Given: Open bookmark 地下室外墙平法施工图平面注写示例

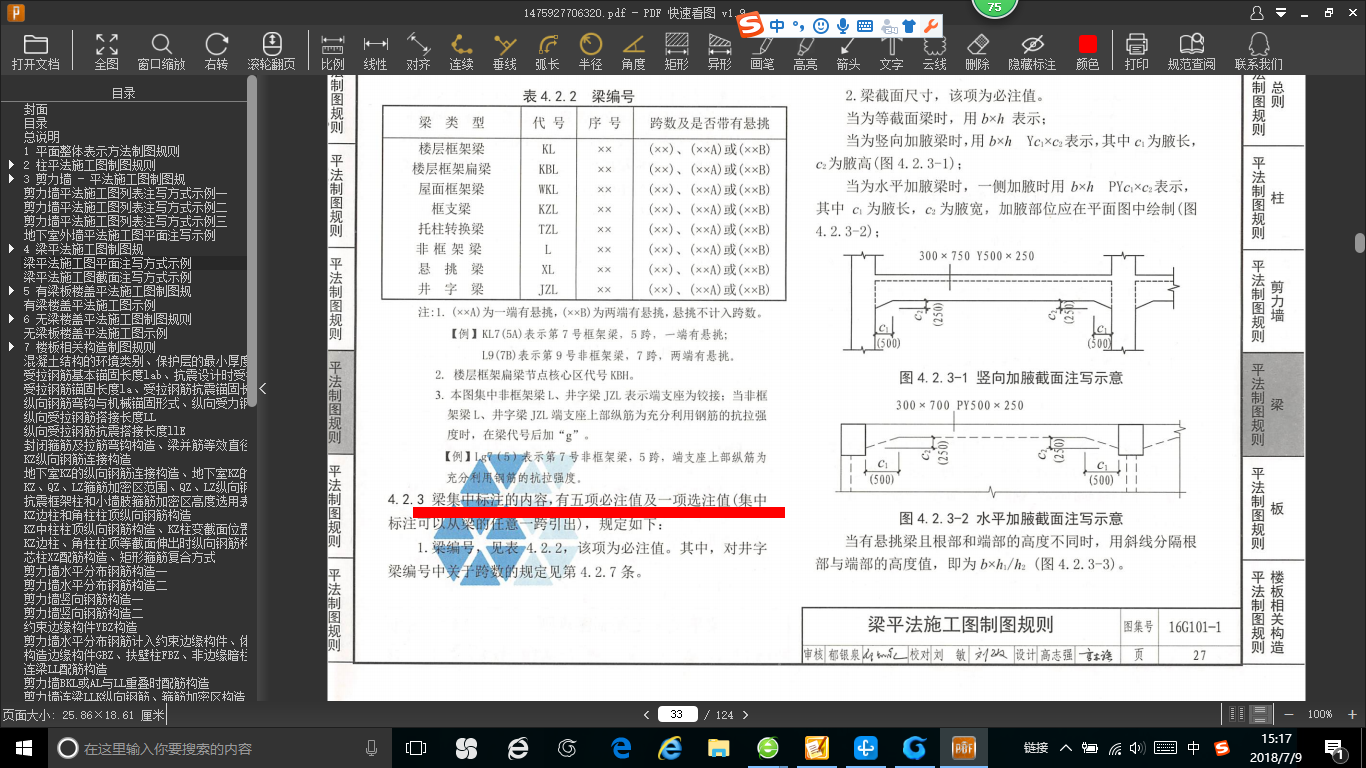Looking at the screenshot, I should [120, 235].
